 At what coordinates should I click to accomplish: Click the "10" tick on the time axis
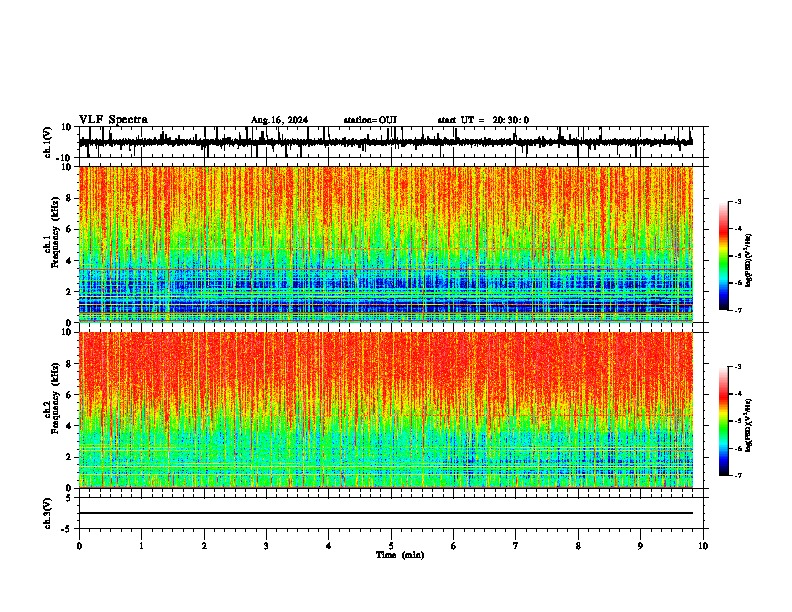click(703, 546)
